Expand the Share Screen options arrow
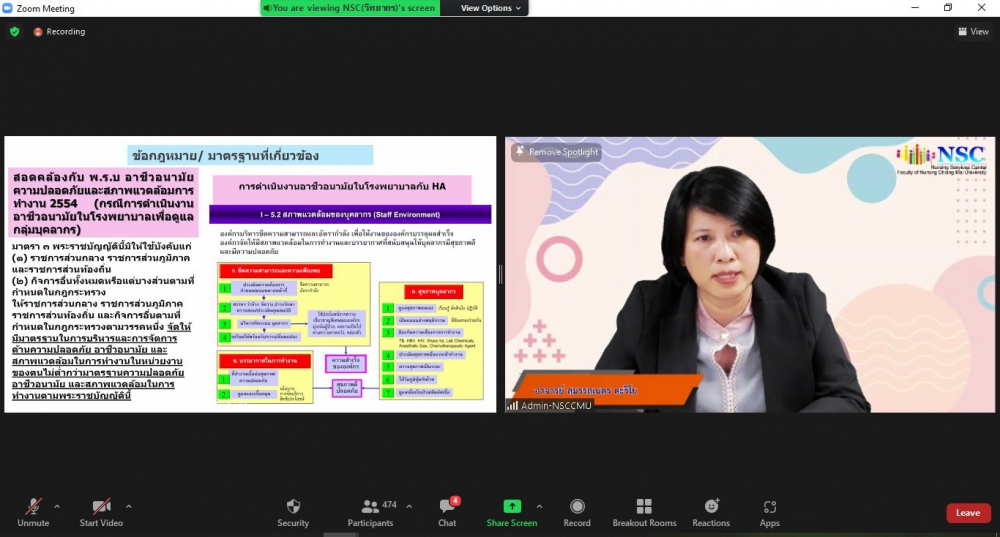Screen dimensions: 1000x537 click(540, 506)
